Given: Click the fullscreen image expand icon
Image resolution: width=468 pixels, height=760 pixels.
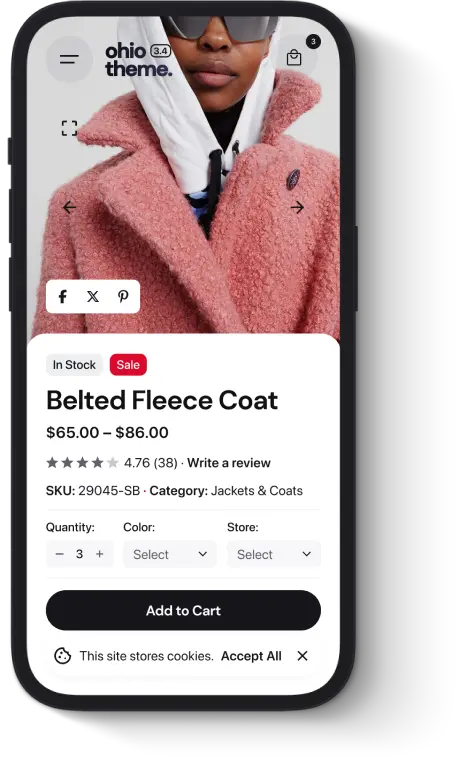Looking at the screenshot, I should (69, 128).
